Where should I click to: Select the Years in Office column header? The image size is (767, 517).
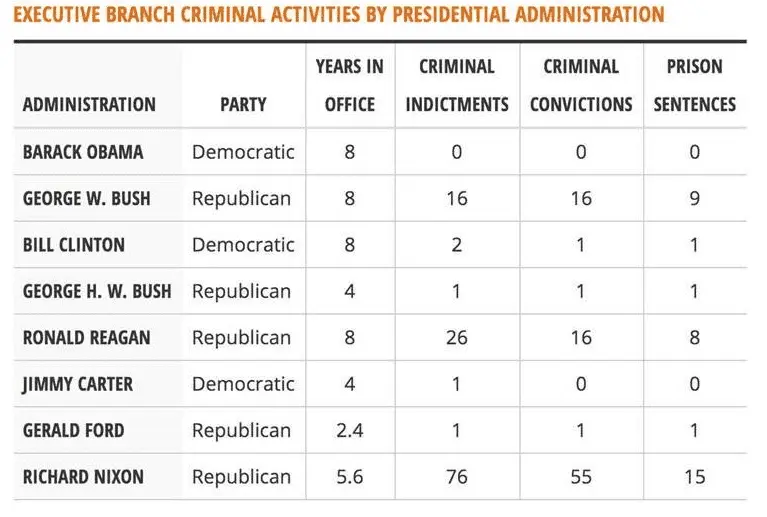[x=349, y=86]
